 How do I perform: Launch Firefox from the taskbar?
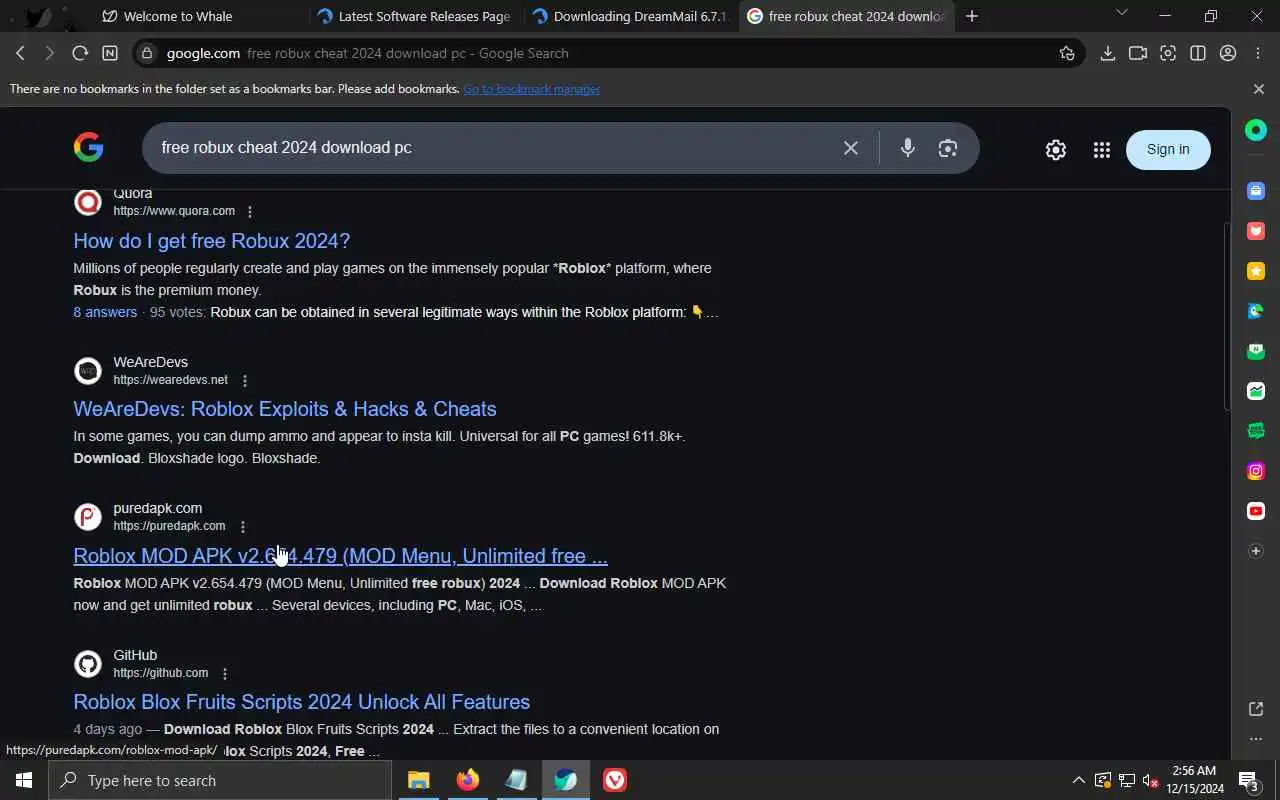point(467,780)
